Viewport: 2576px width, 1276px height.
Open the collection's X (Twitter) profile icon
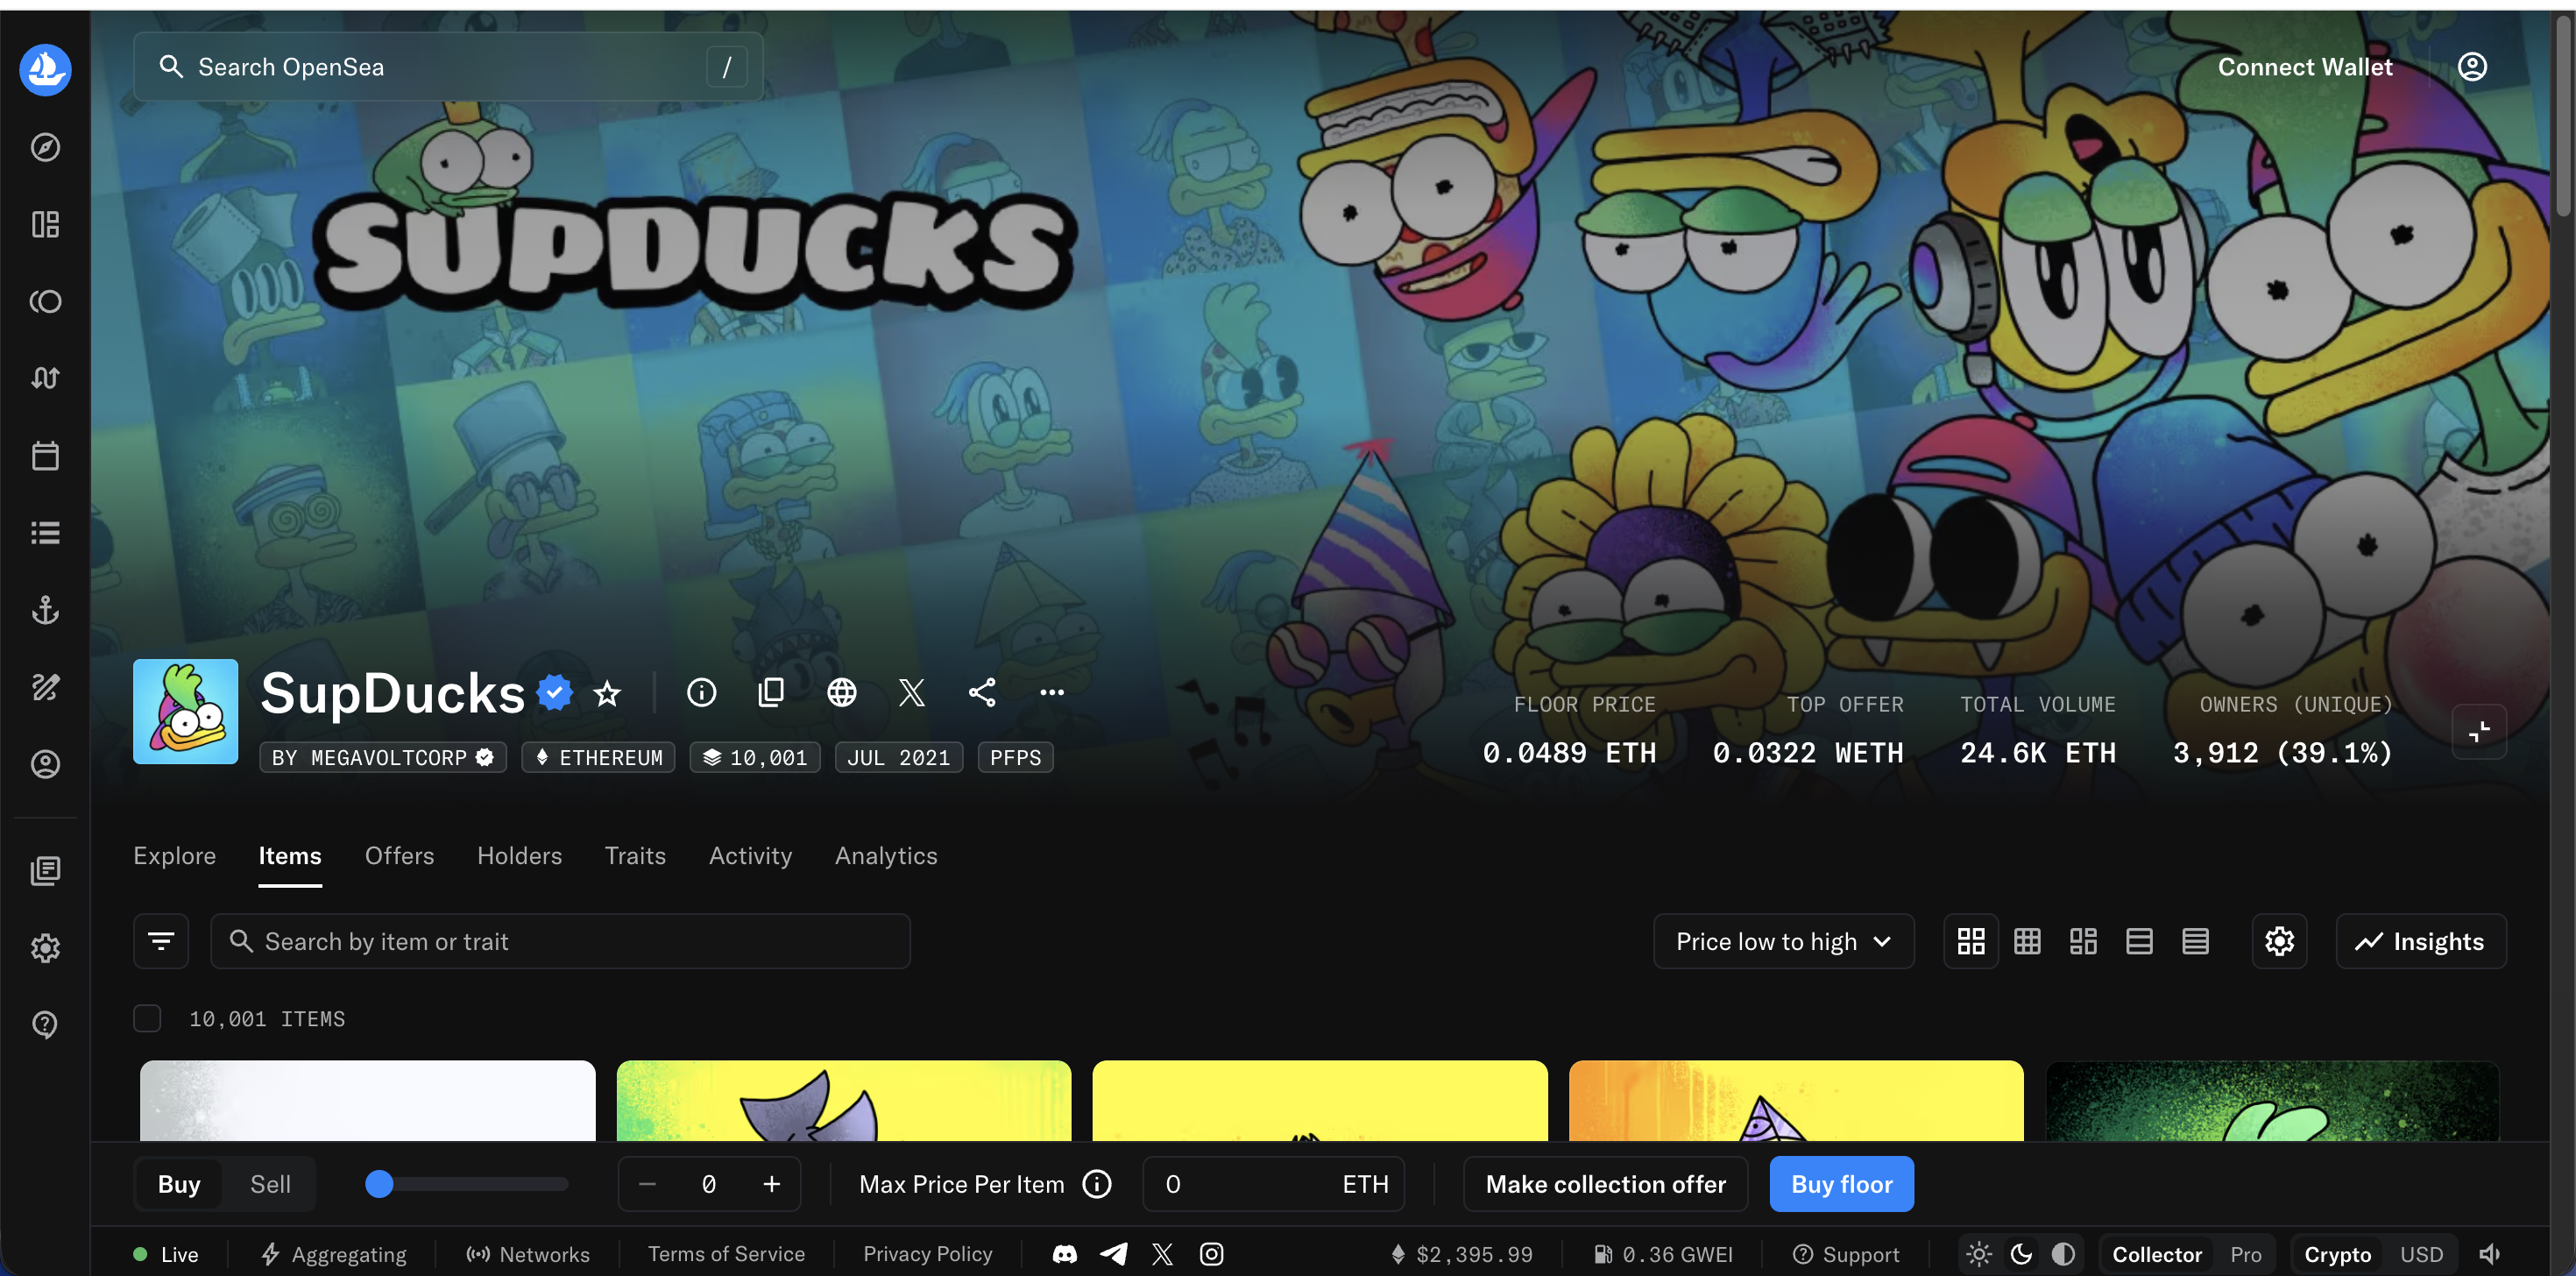pyautogui.click(x=911, y=692)
